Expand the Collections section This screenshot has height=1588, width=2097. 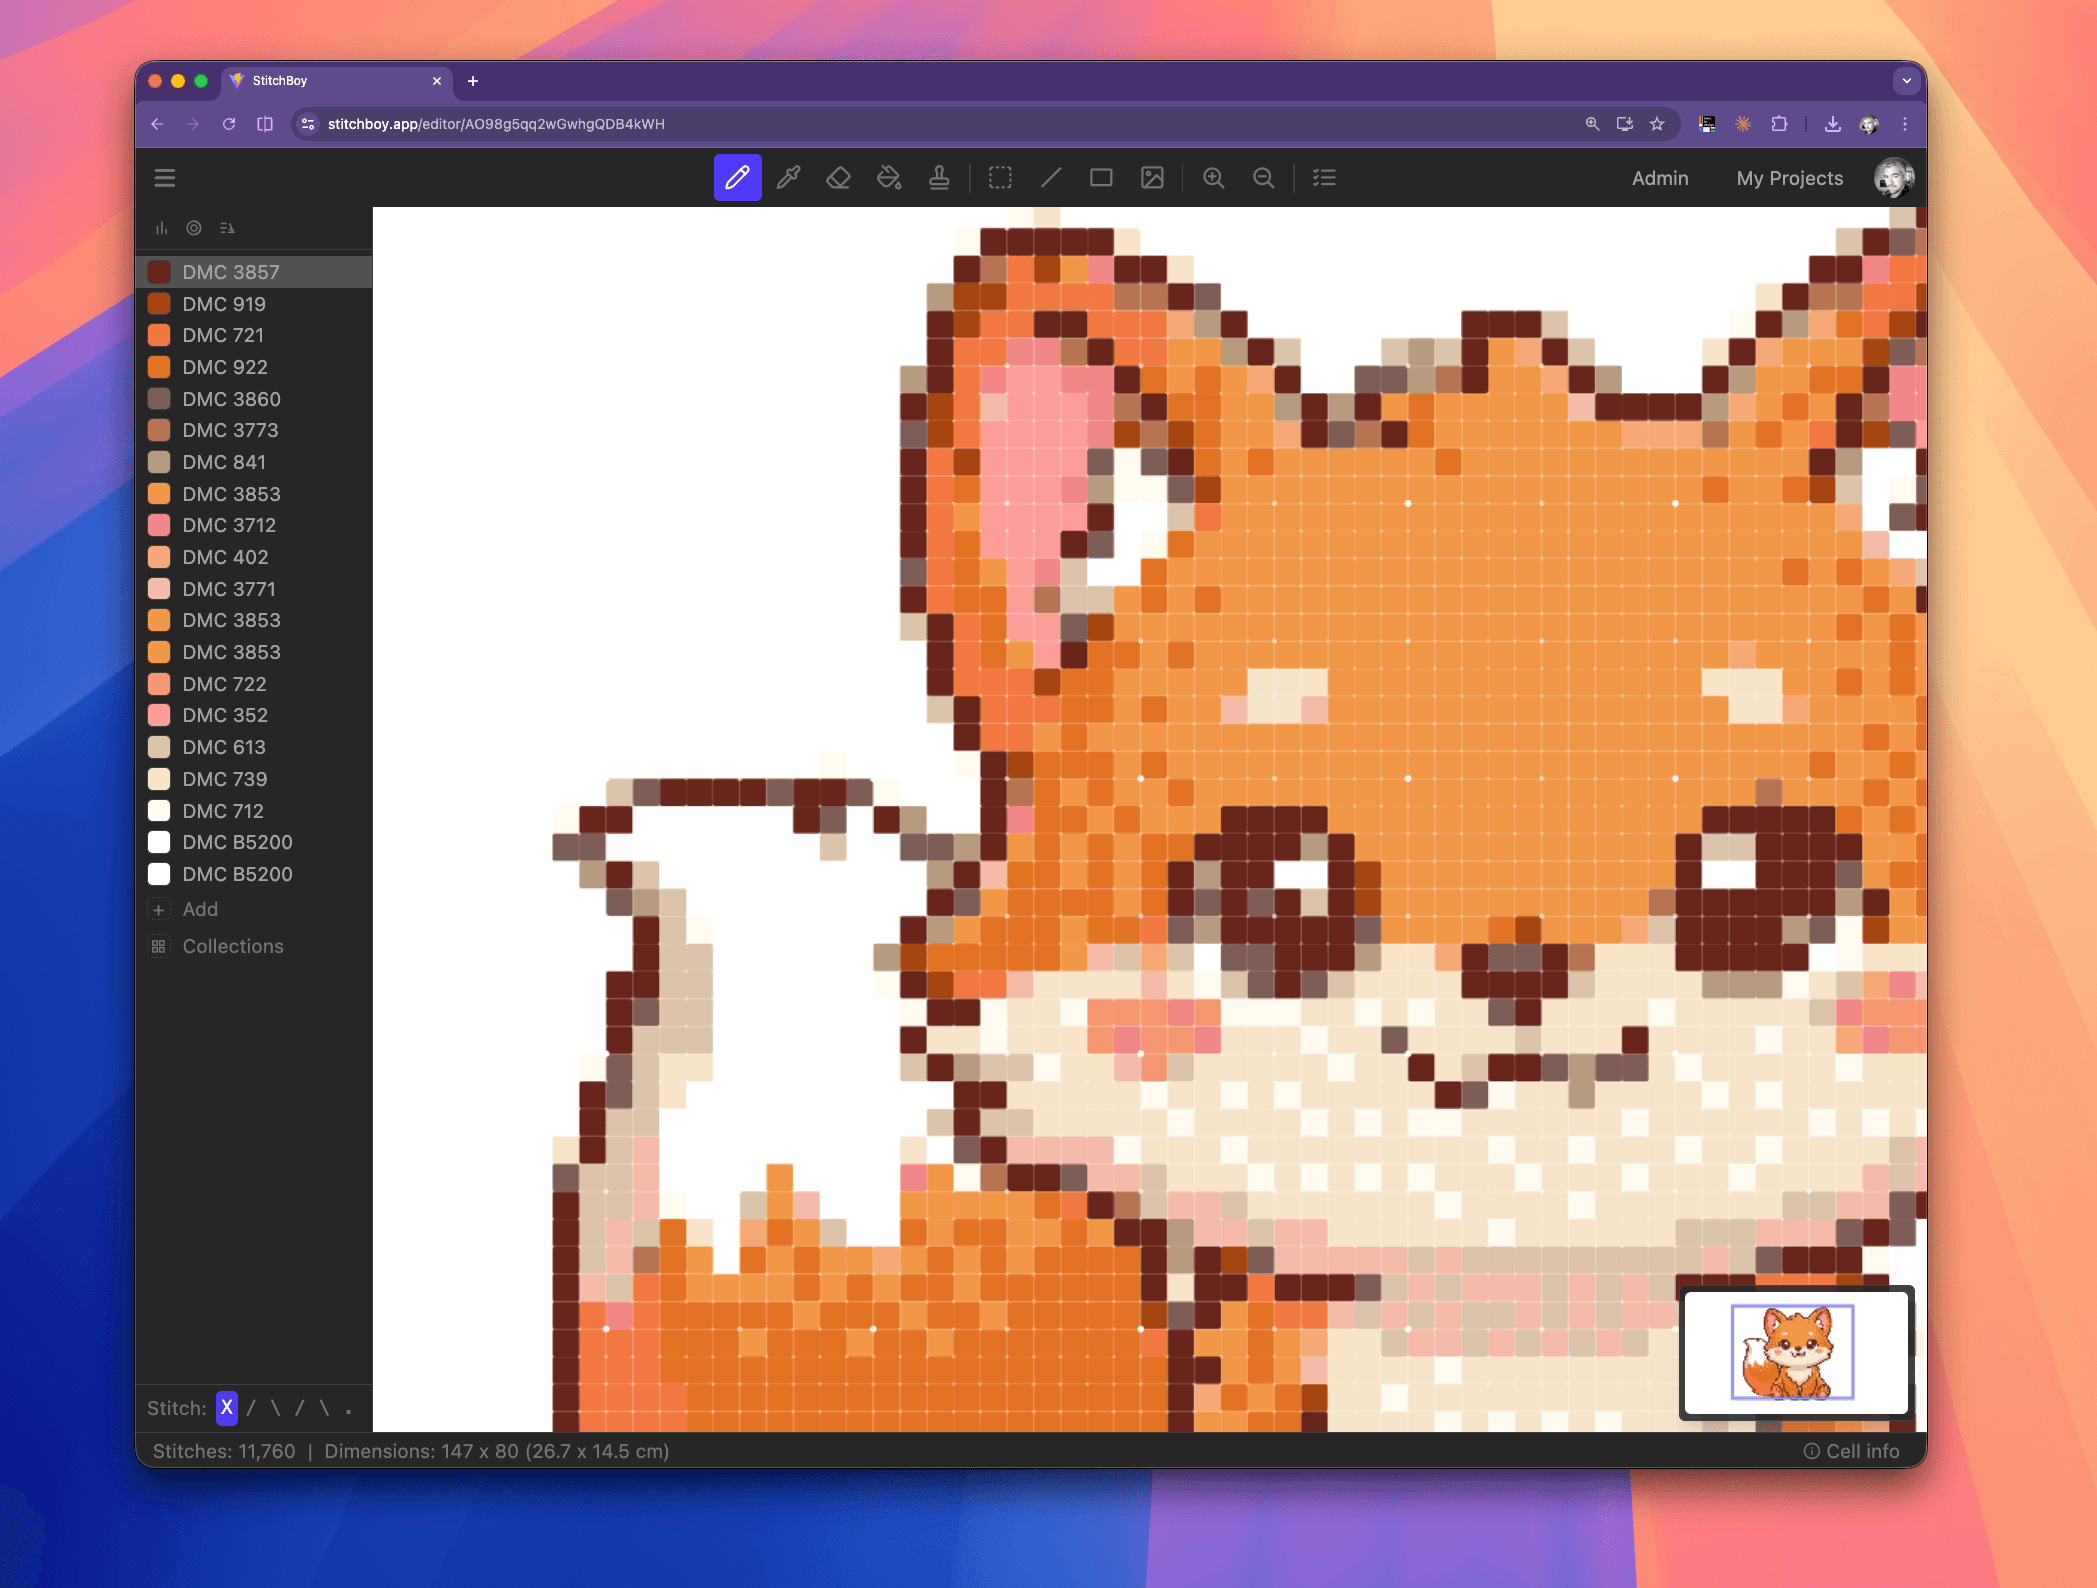coord(231,946)
